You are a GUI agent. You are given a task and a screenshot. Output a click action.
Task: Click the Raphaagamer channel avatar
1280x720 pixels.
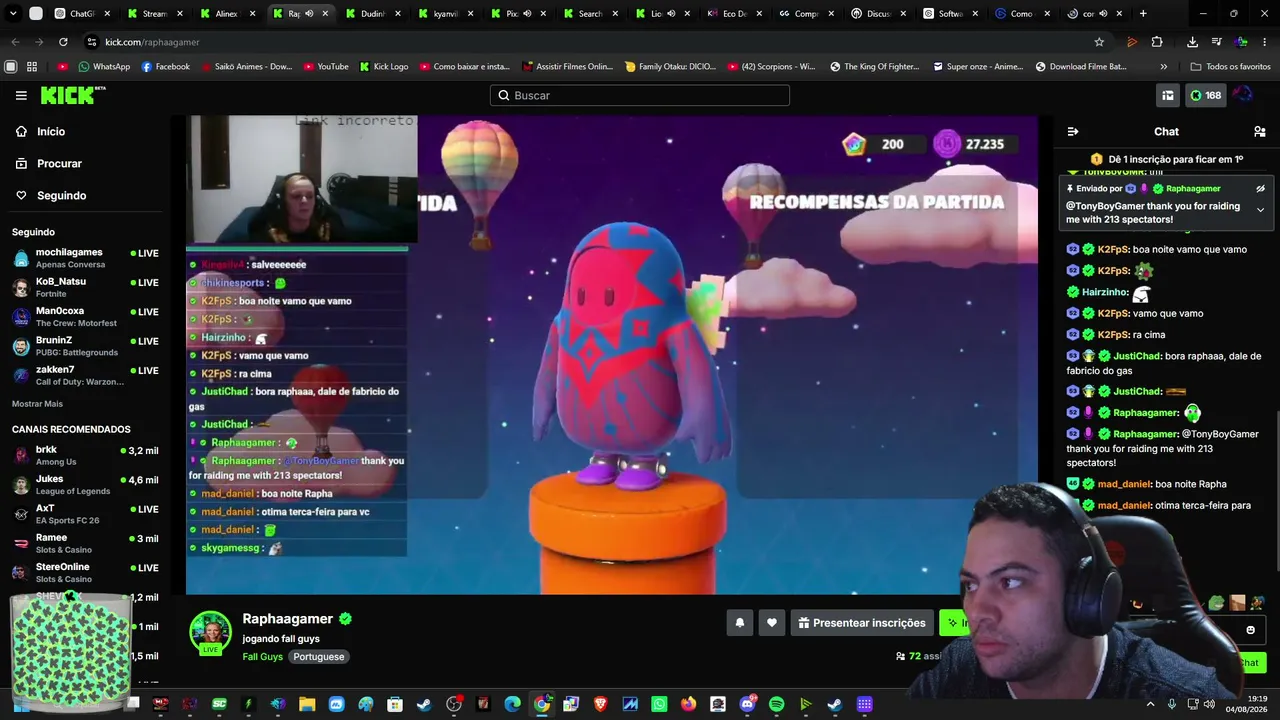(x=210, y=633)
